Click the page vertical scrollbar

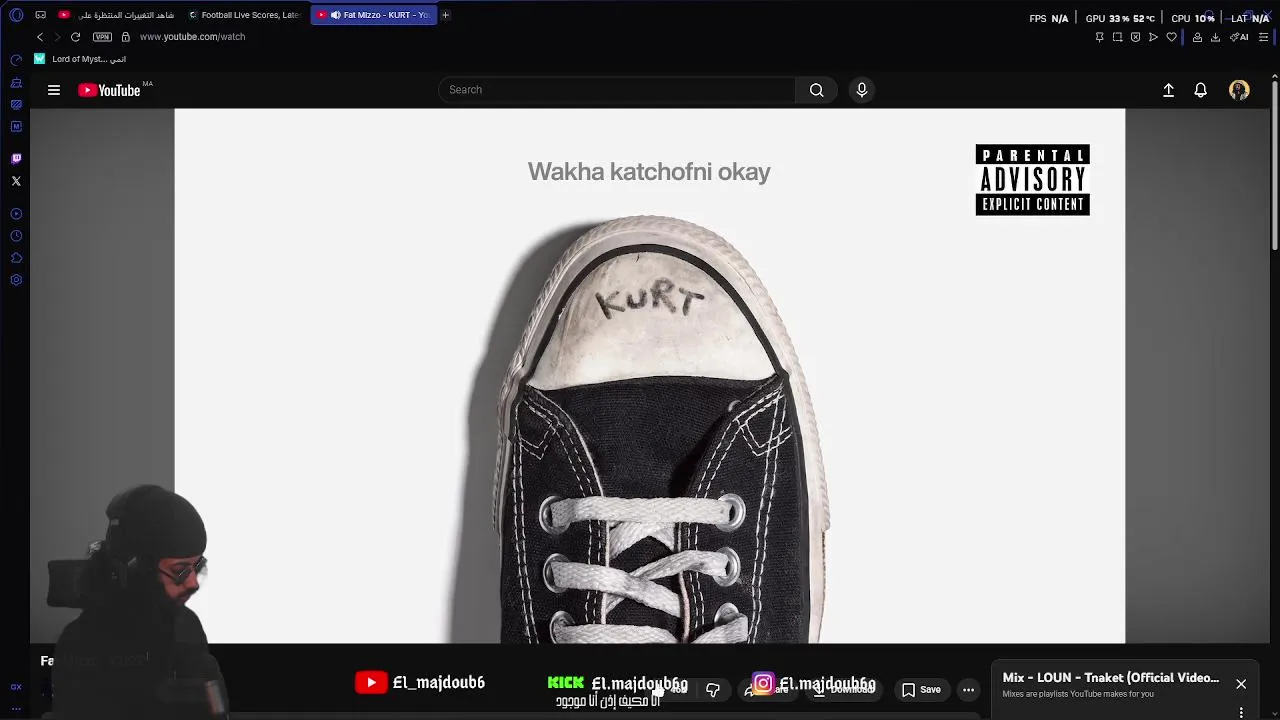[x=1274, y=165]
